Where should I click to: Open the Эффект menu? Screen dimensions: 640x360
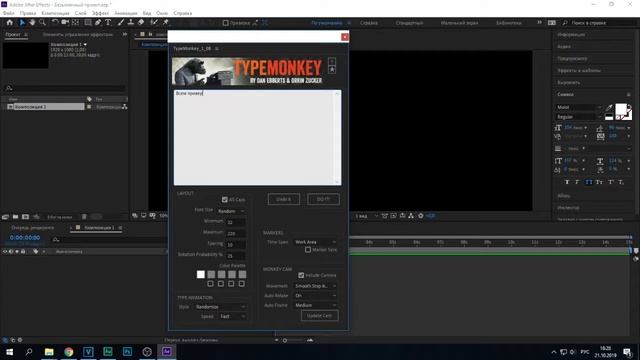(100, 13)
